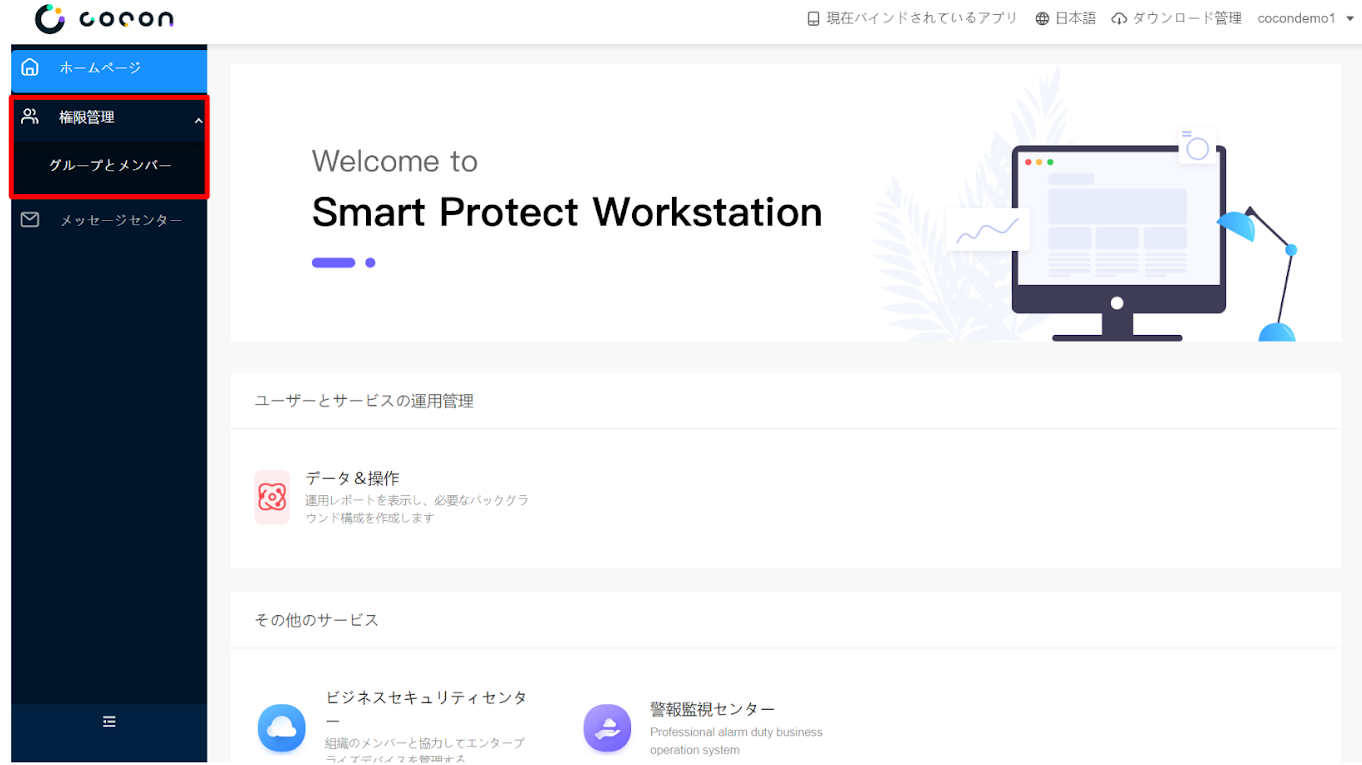Click the Cocon logo icon
1362x765 pixels.
pyautogui.click(x=50, y=19)
